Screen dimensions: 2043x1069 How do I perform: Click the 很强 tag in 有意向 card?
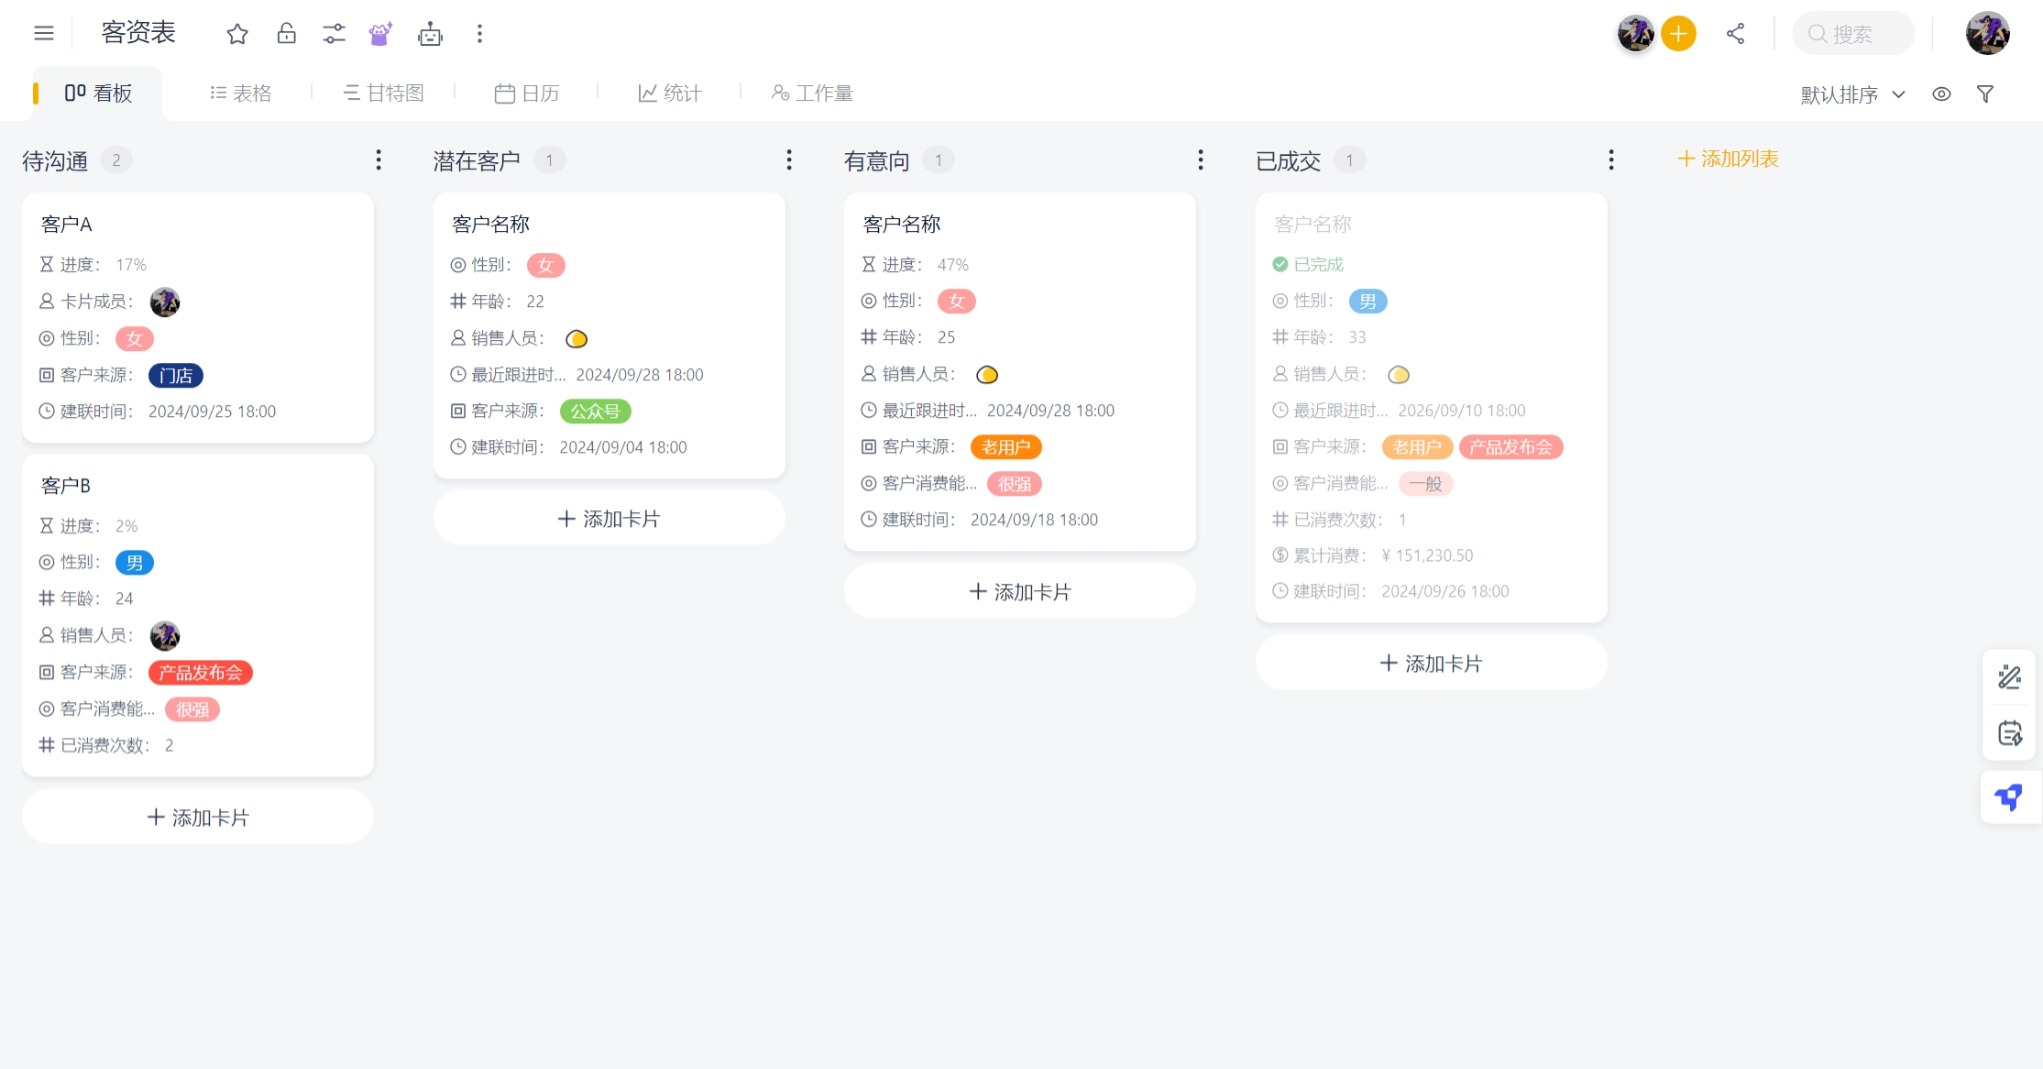(1015, 484)
